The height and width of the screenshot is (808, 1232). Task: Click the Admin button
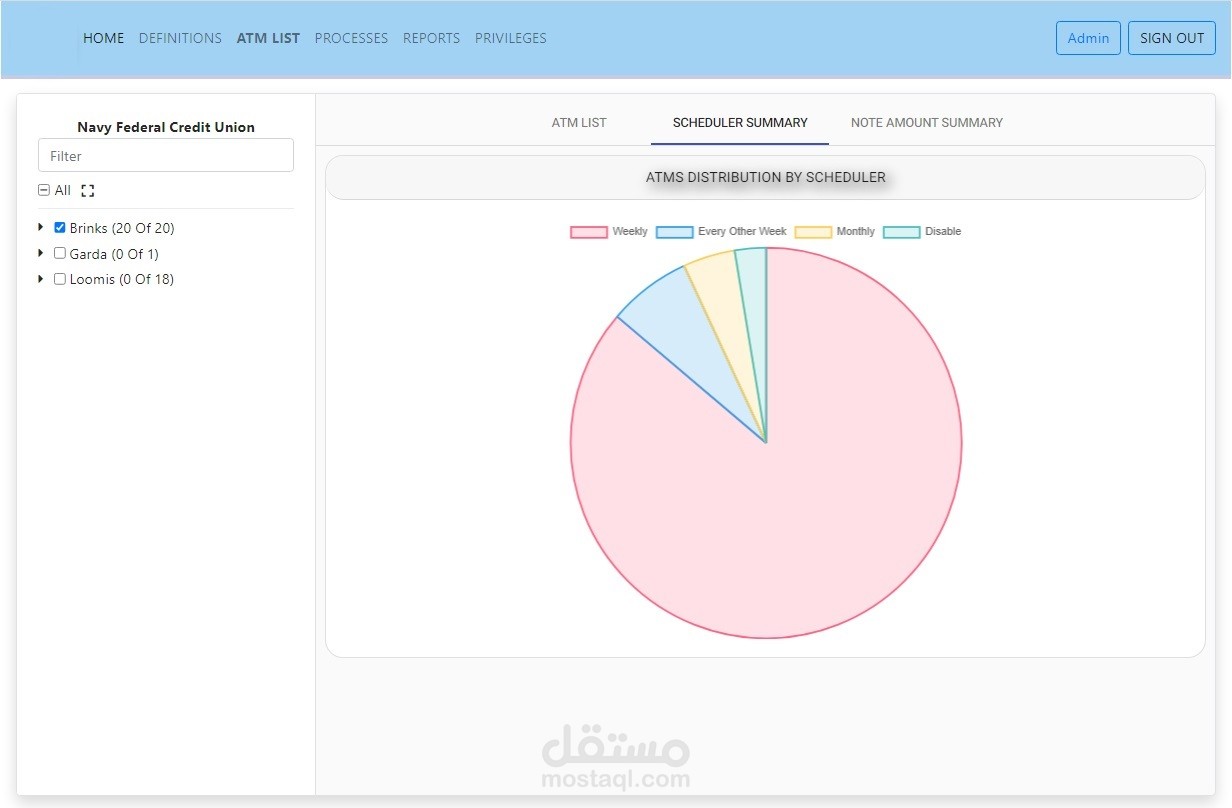(x=1088, y=38)
